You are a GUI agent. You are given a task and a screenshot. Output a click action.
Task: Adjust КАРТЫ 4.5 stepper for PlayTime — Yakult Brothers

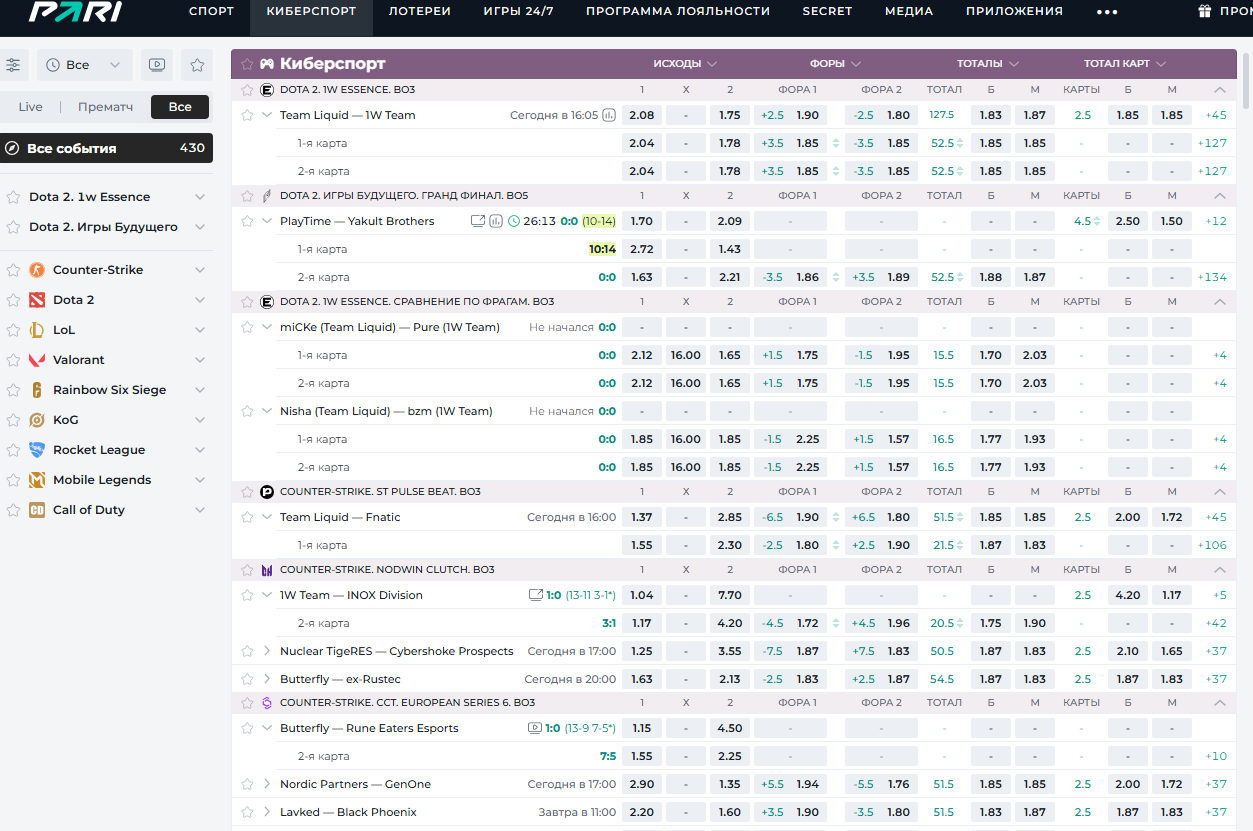click(x=1097, y=221)
